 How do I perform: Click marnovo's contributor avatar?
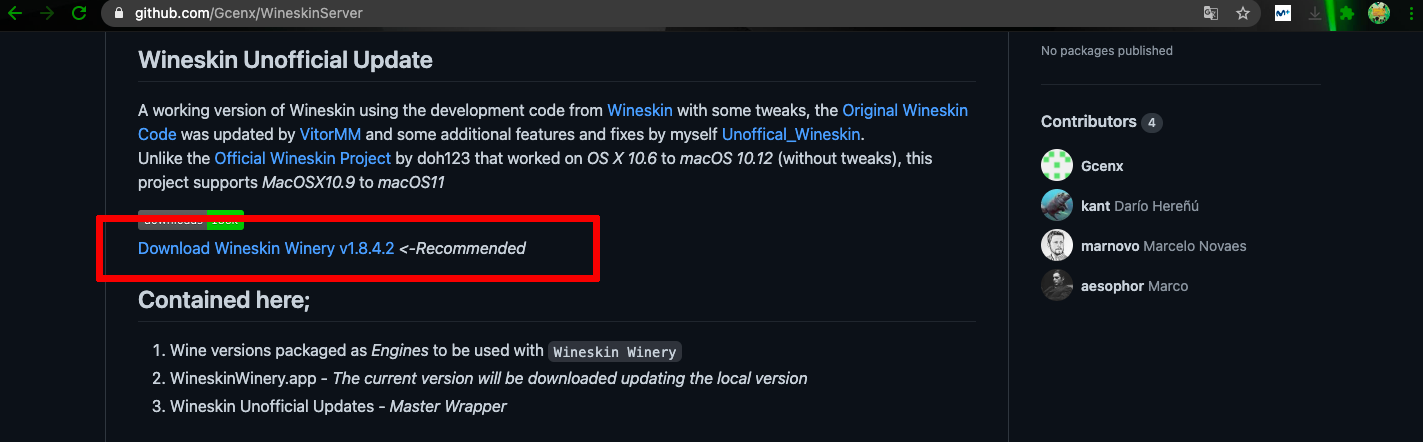coord(1057,245)
